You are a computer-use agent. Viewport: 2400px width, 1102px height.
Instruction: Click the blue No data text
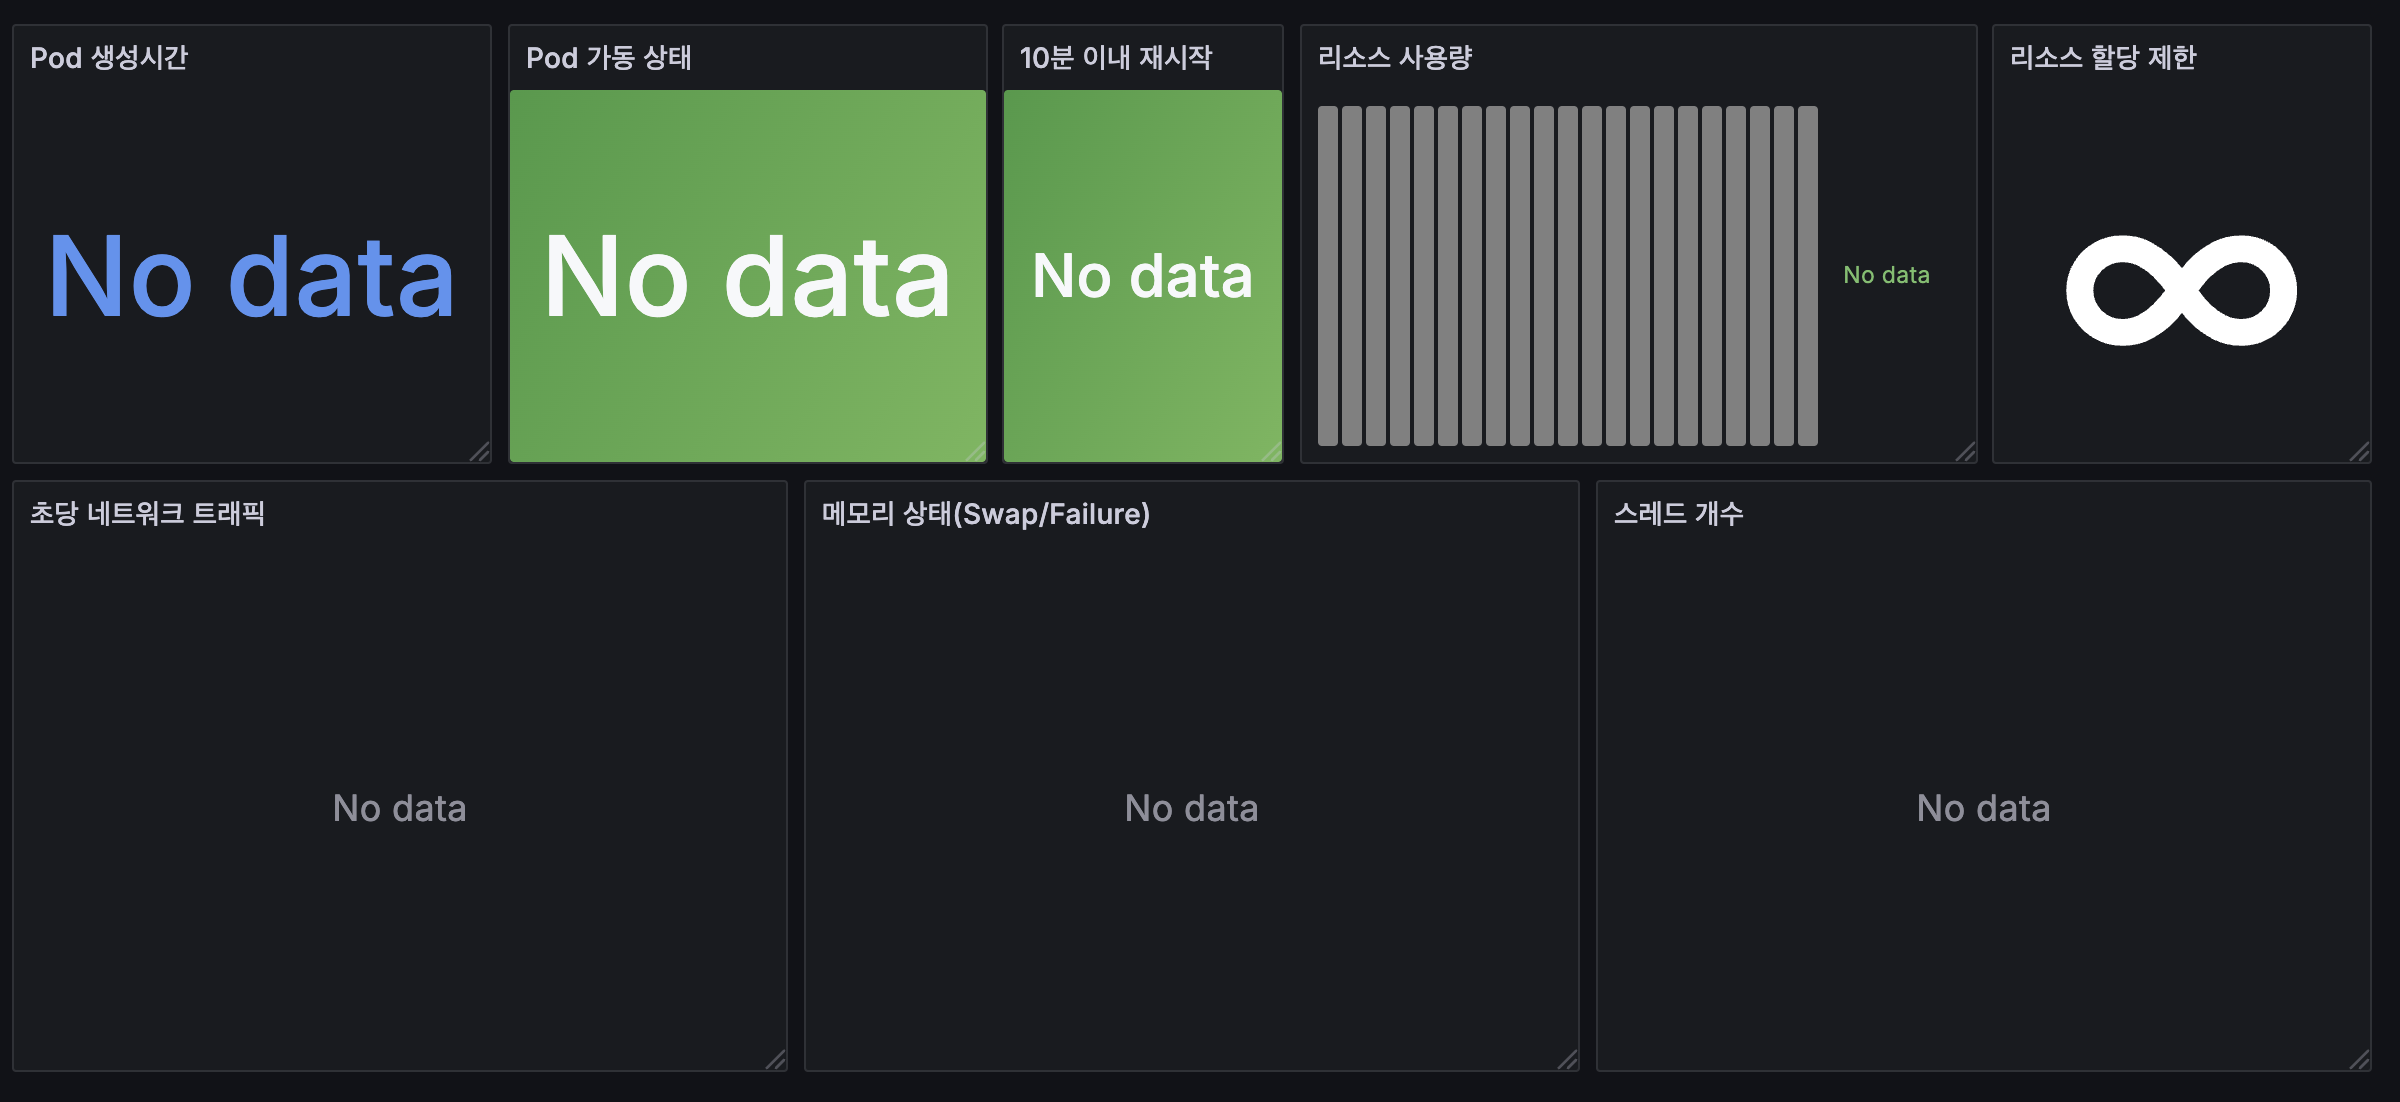pos(251,277)
